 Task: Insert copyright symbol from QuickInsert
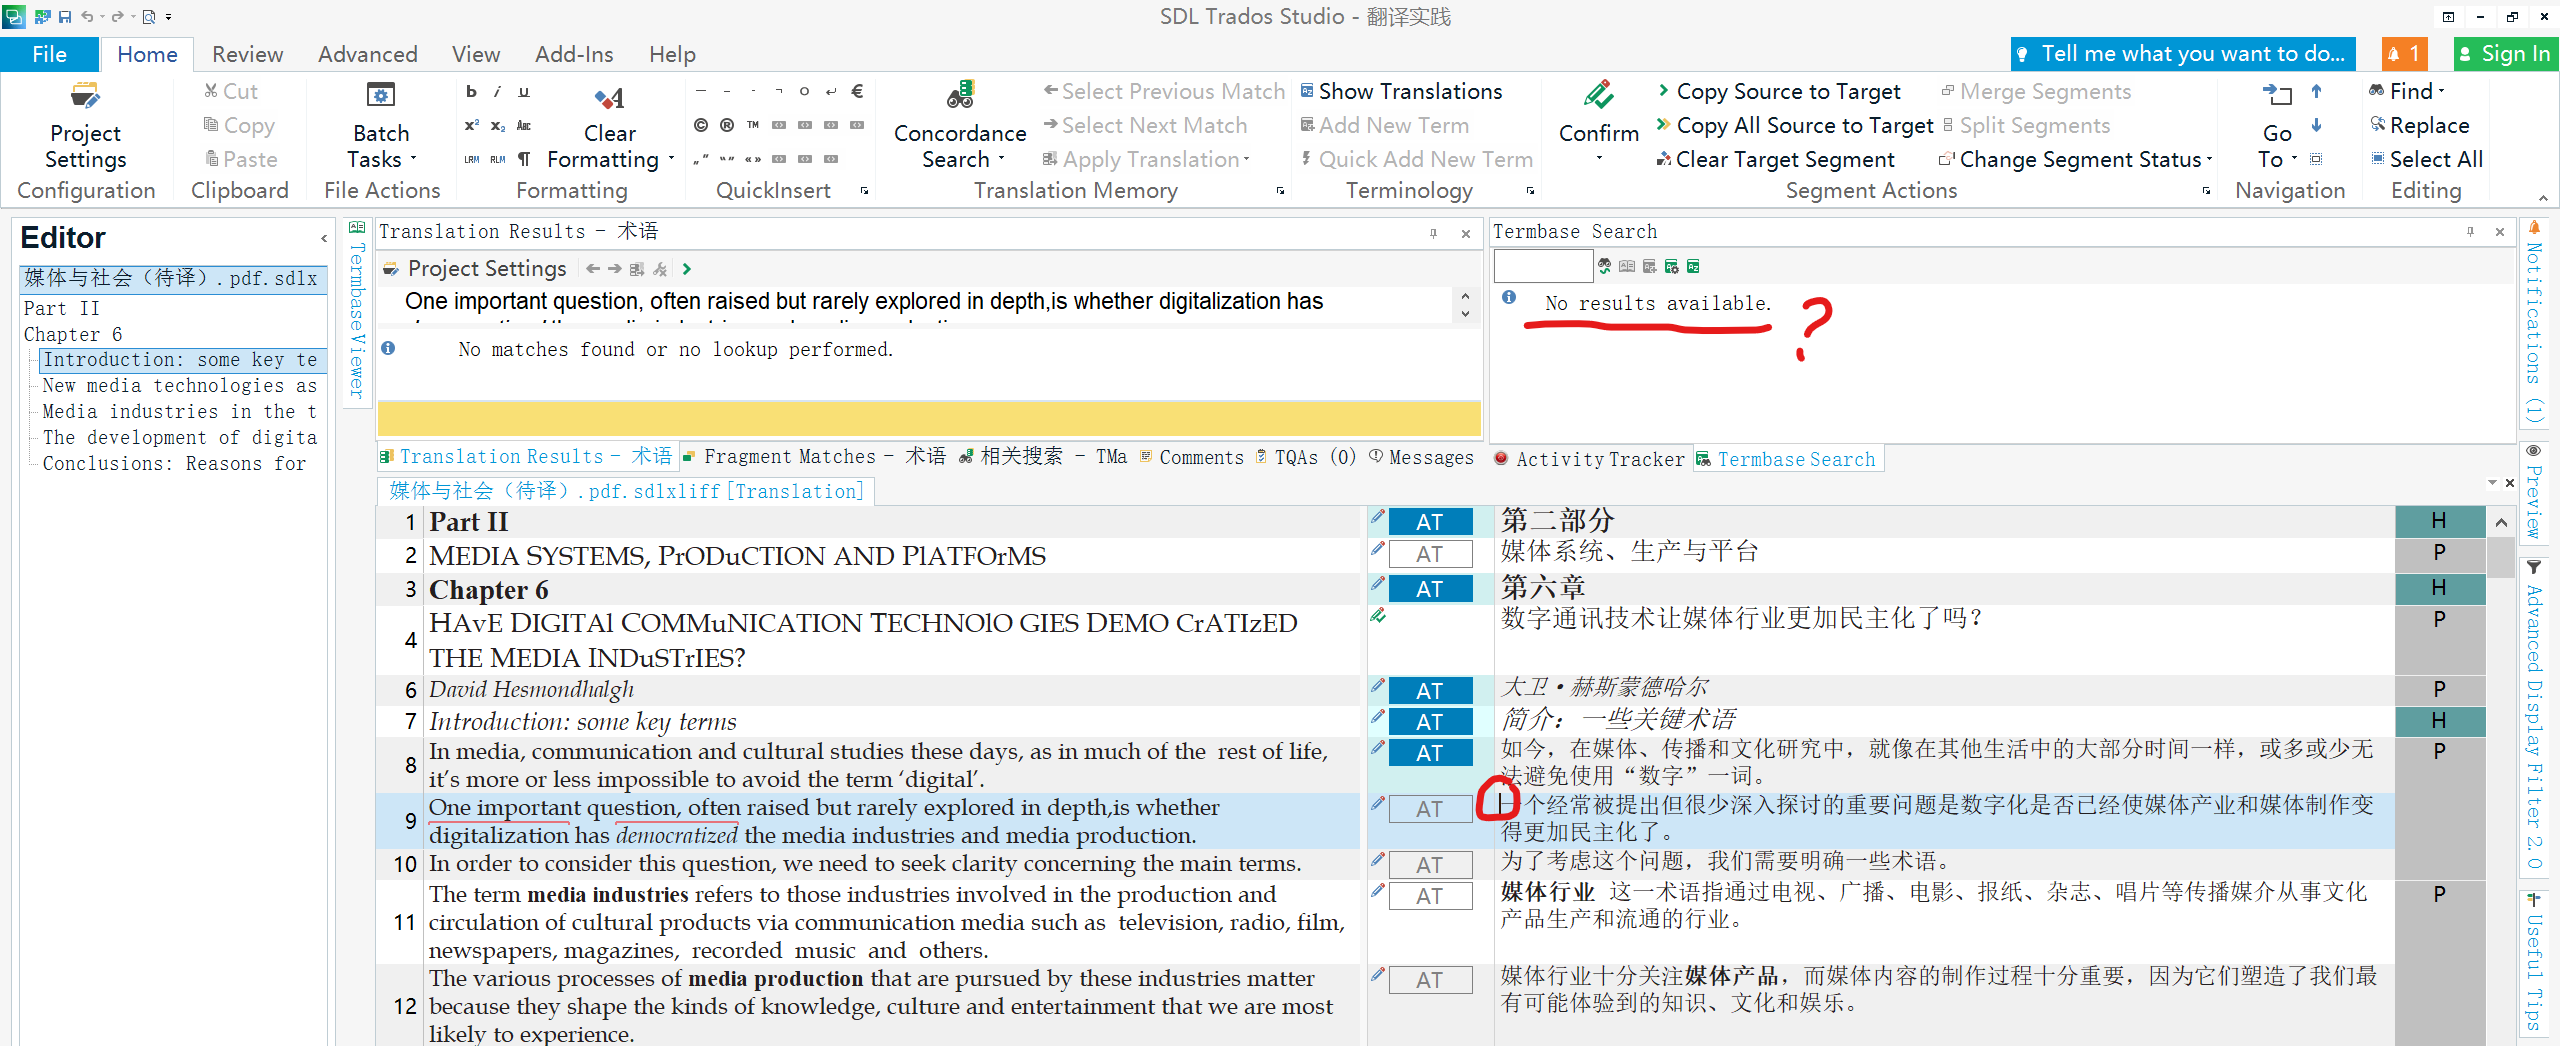[701, 125]
